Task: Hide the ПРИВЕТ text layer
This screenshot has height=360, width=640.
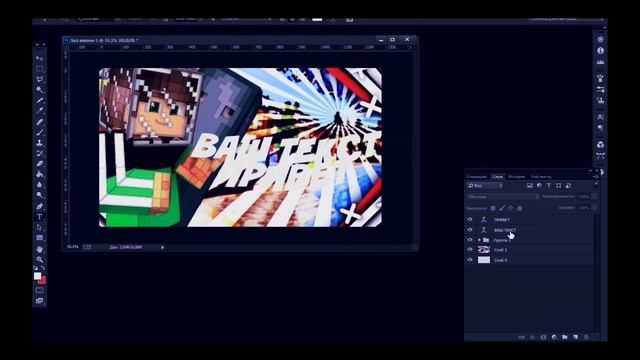Action: pos(470,220)
